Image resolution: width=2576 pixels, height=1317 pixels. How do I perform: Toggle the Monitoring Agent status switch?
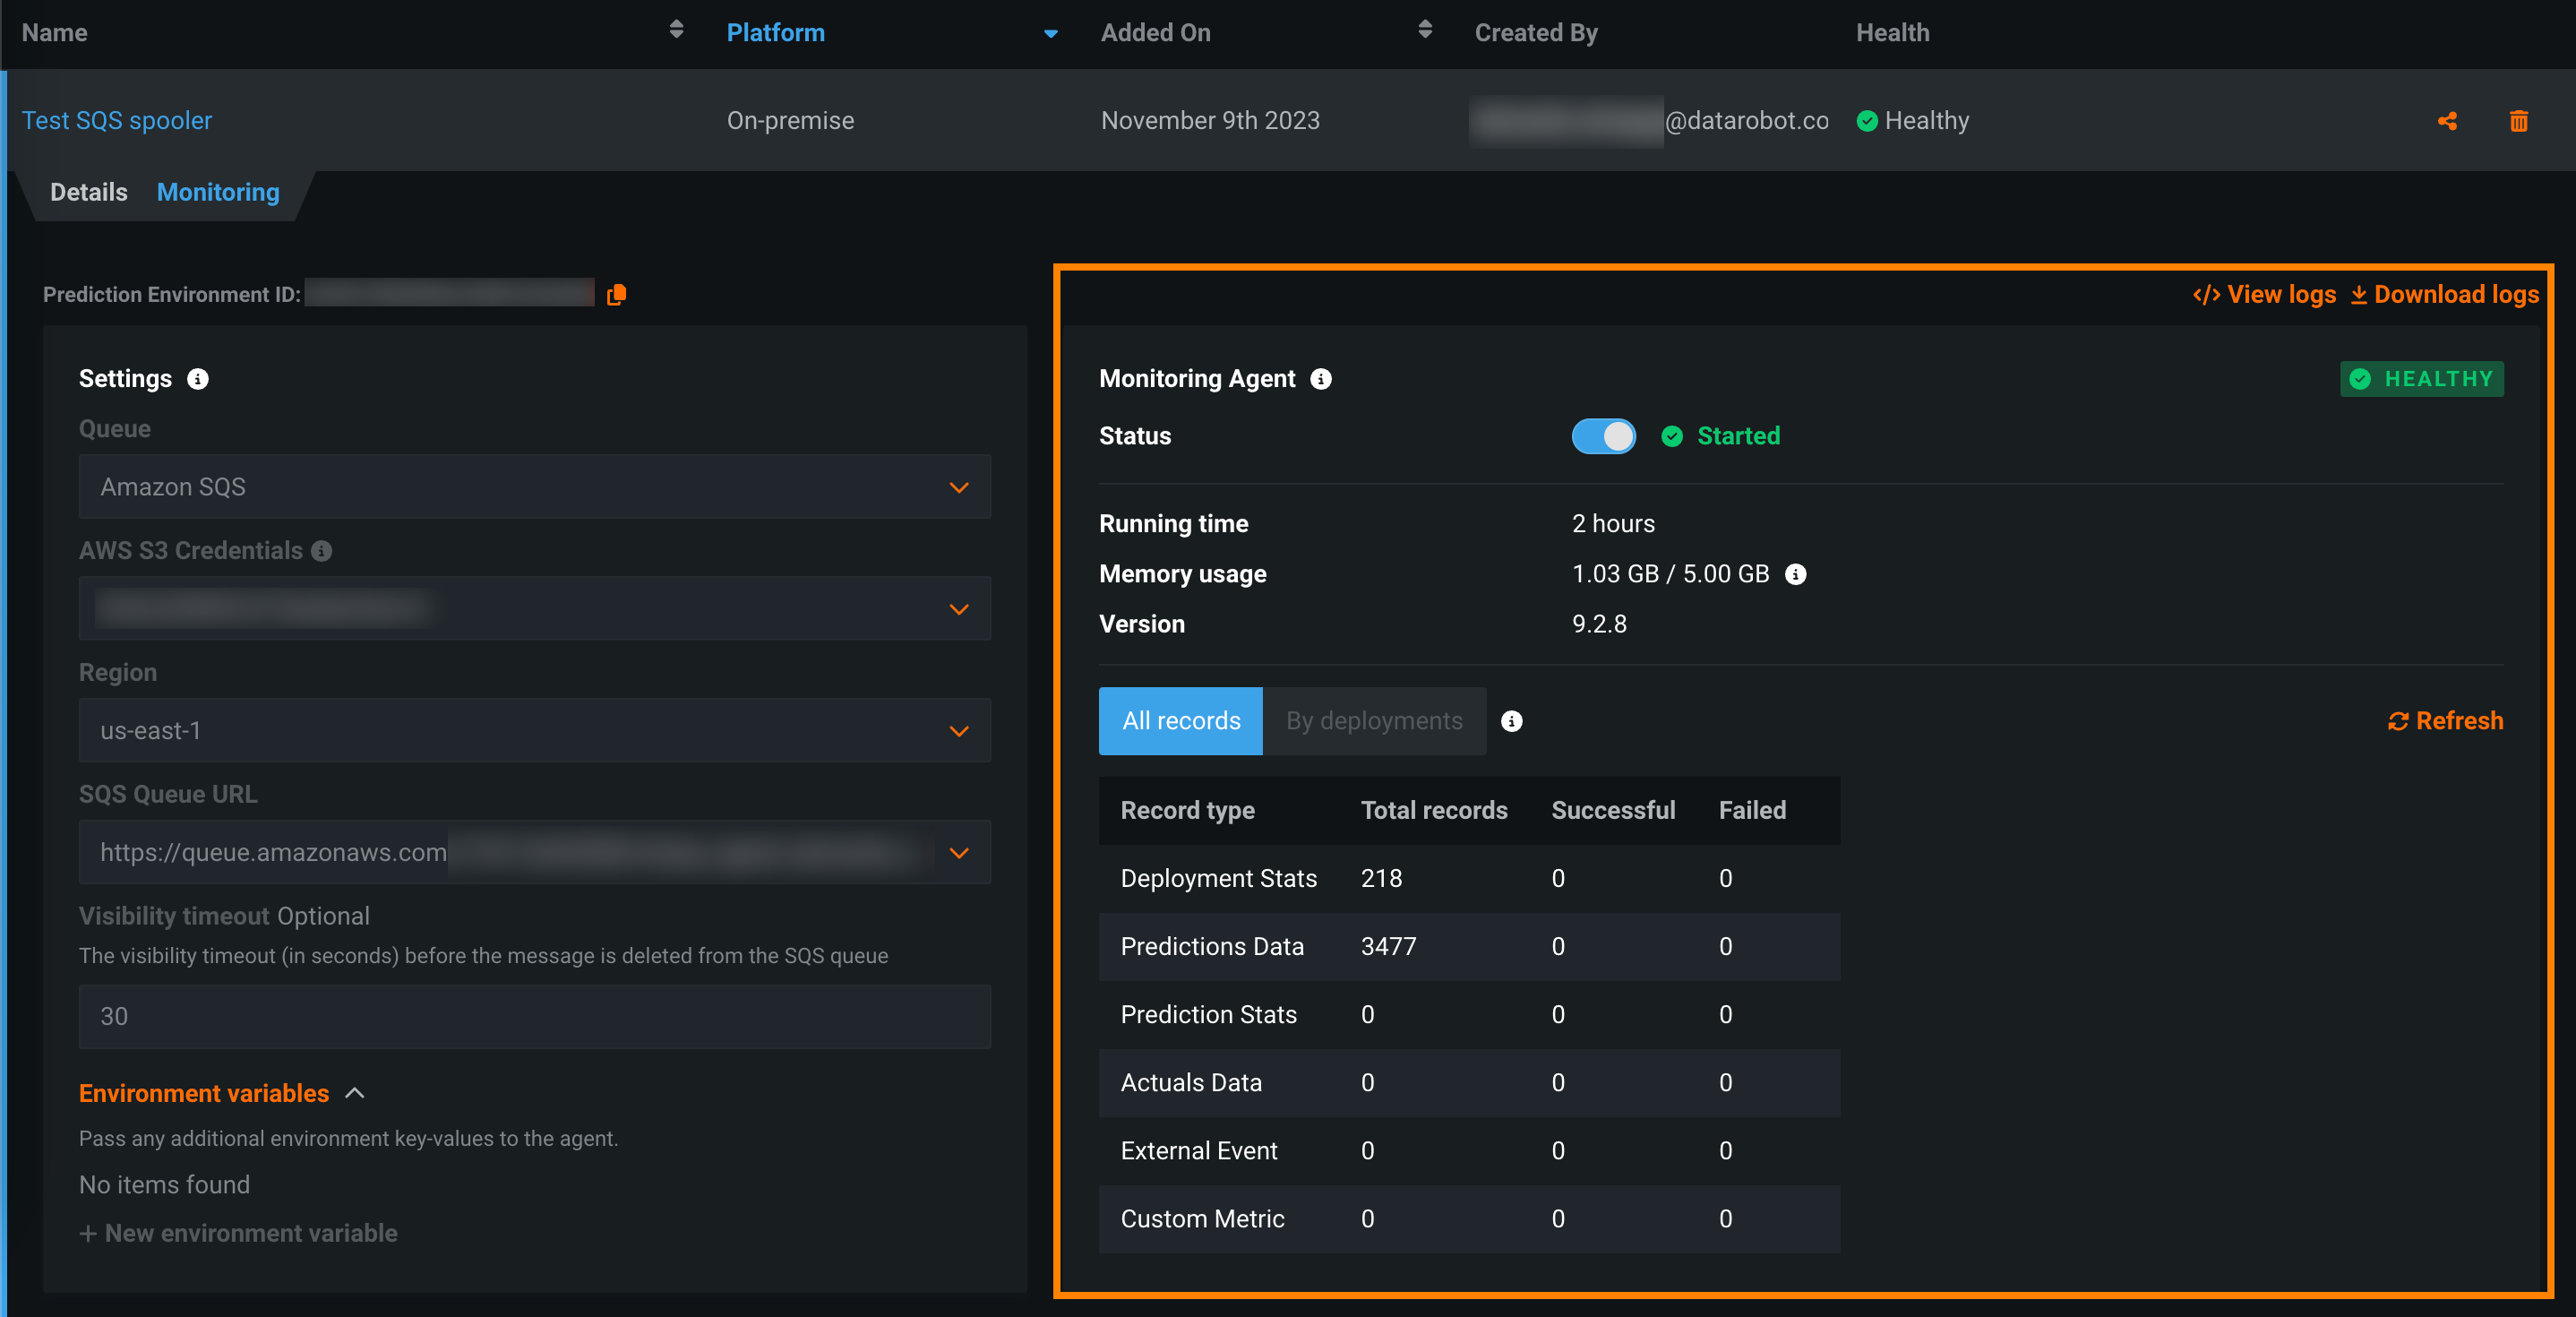tap(1603, 436)
